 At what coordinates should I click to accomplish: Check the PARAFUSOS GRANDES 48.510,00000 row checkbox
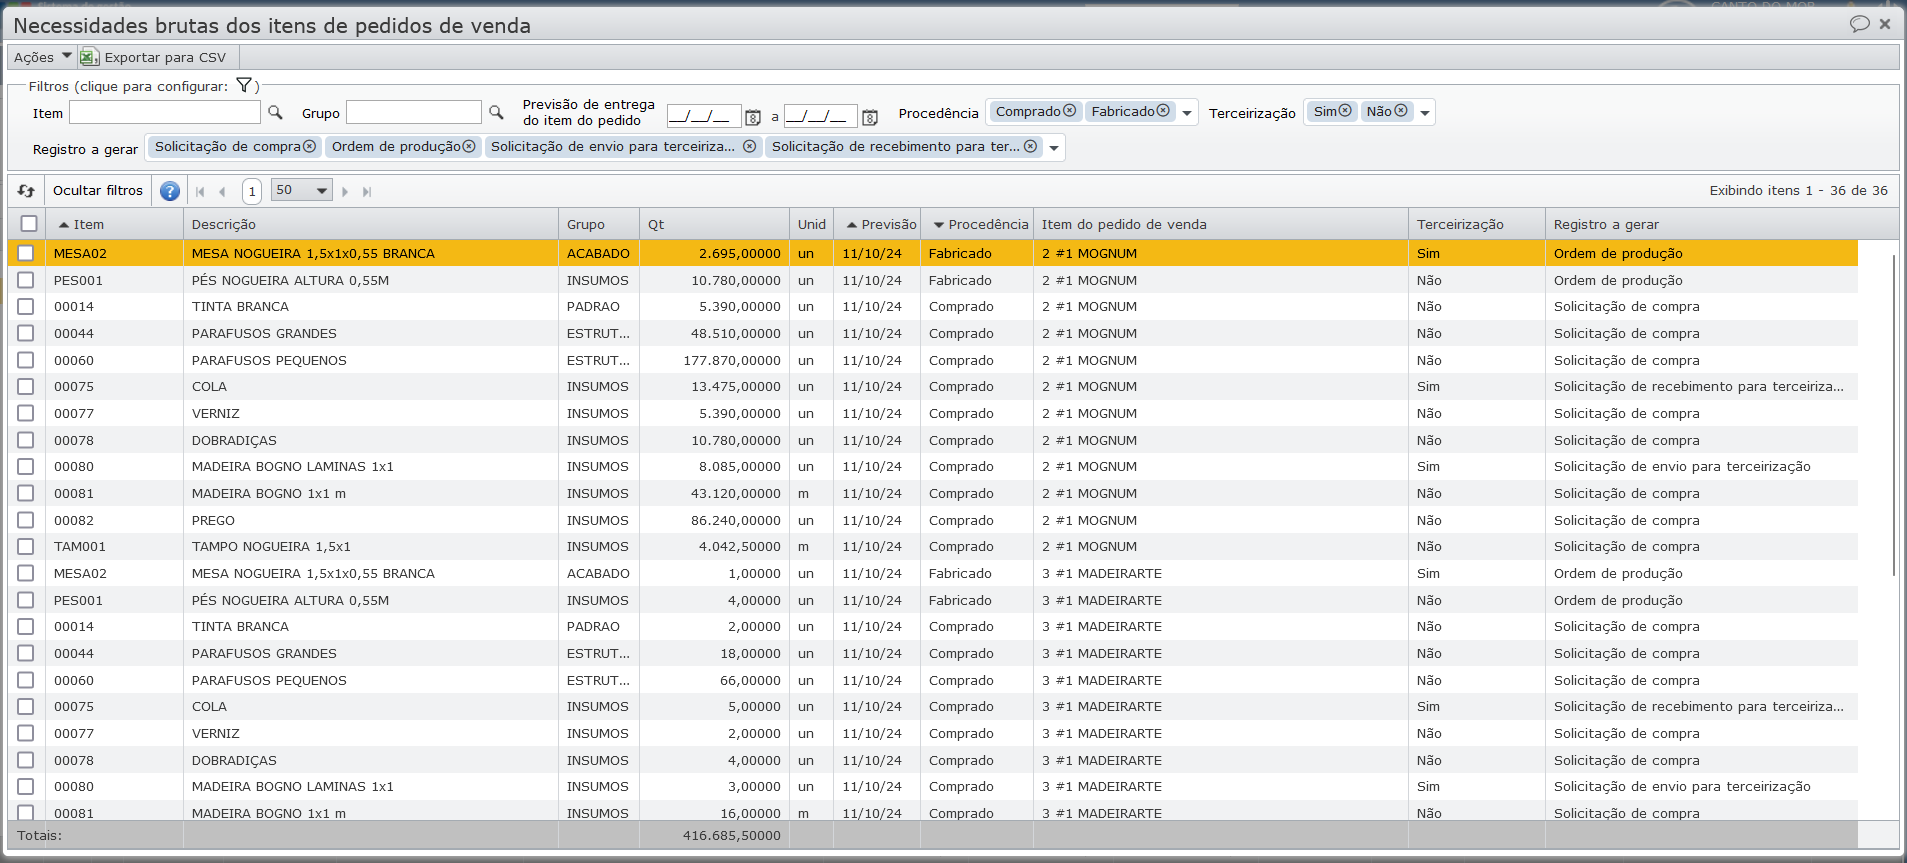pyautogui.click(x=26, y=333)
